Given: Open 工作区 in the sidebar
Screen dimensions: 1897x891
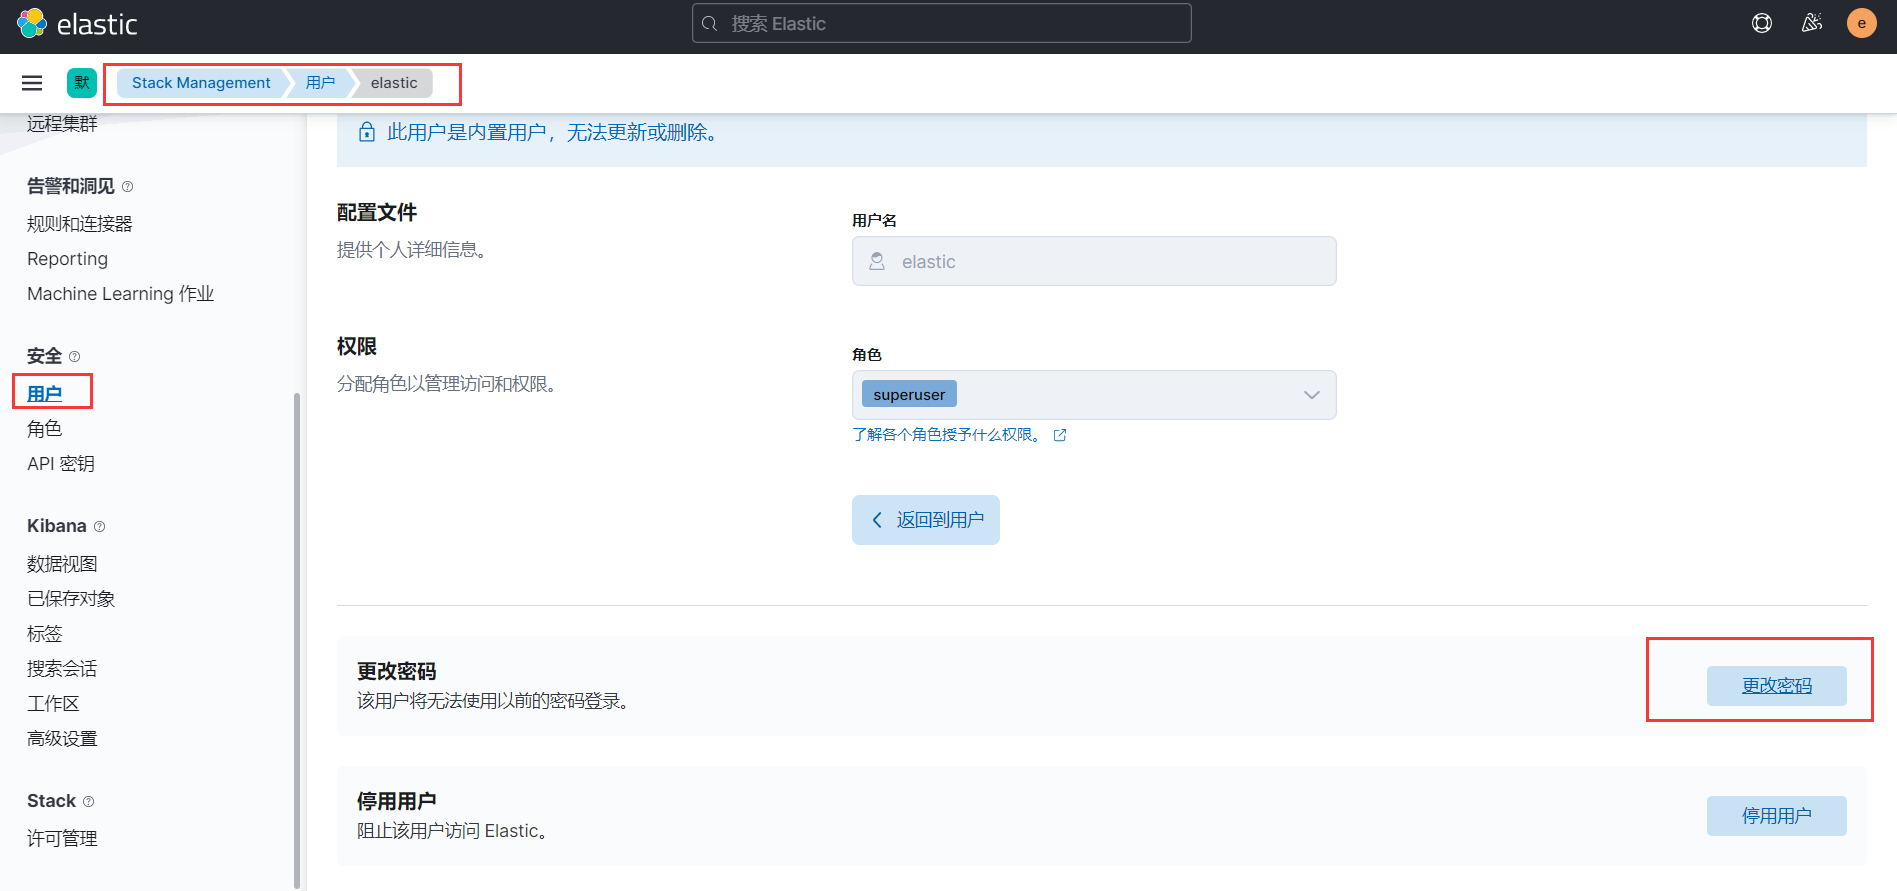Looking at the screenshot, I should point(53,704).
